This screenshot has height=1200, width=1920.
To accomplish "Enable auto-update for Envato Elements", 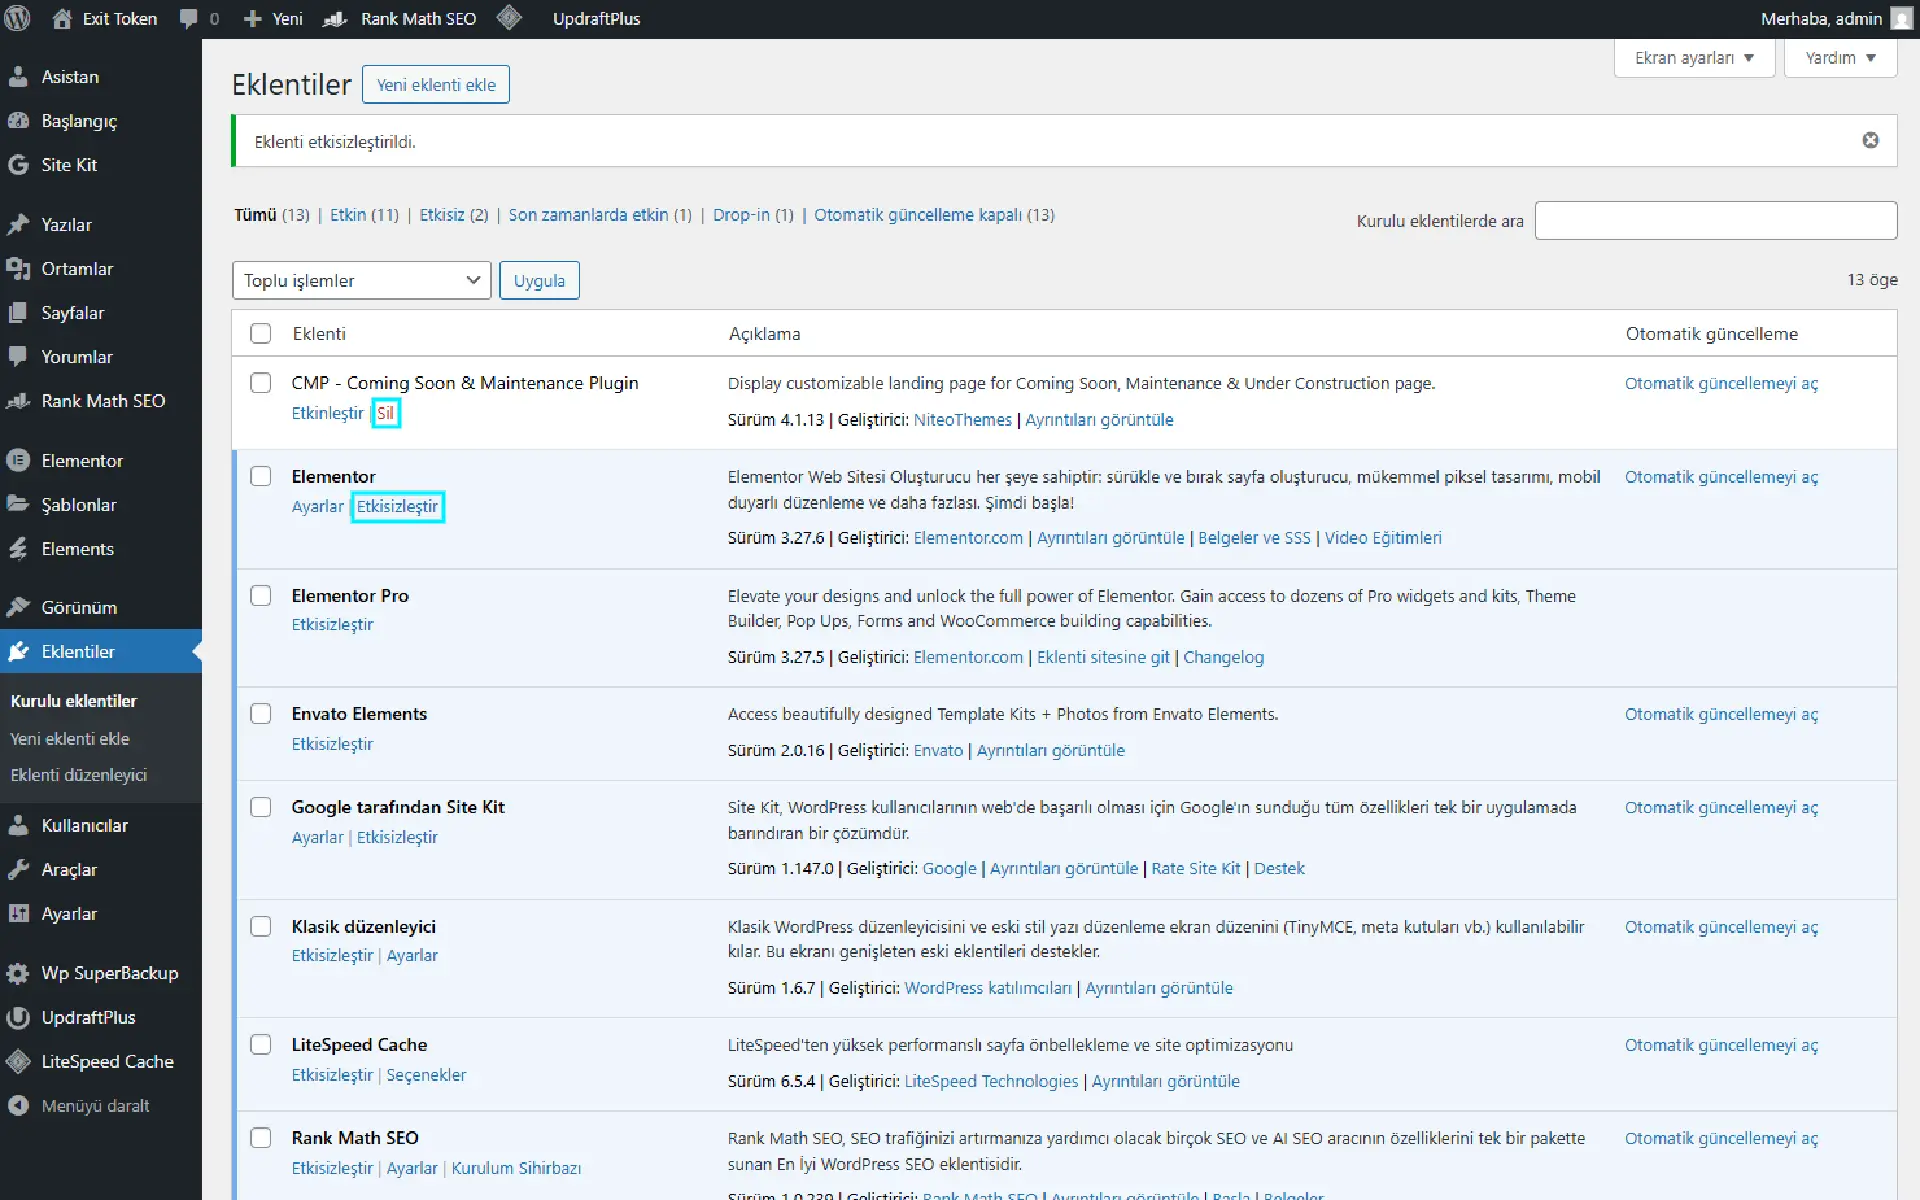I will coord(1721,714).
